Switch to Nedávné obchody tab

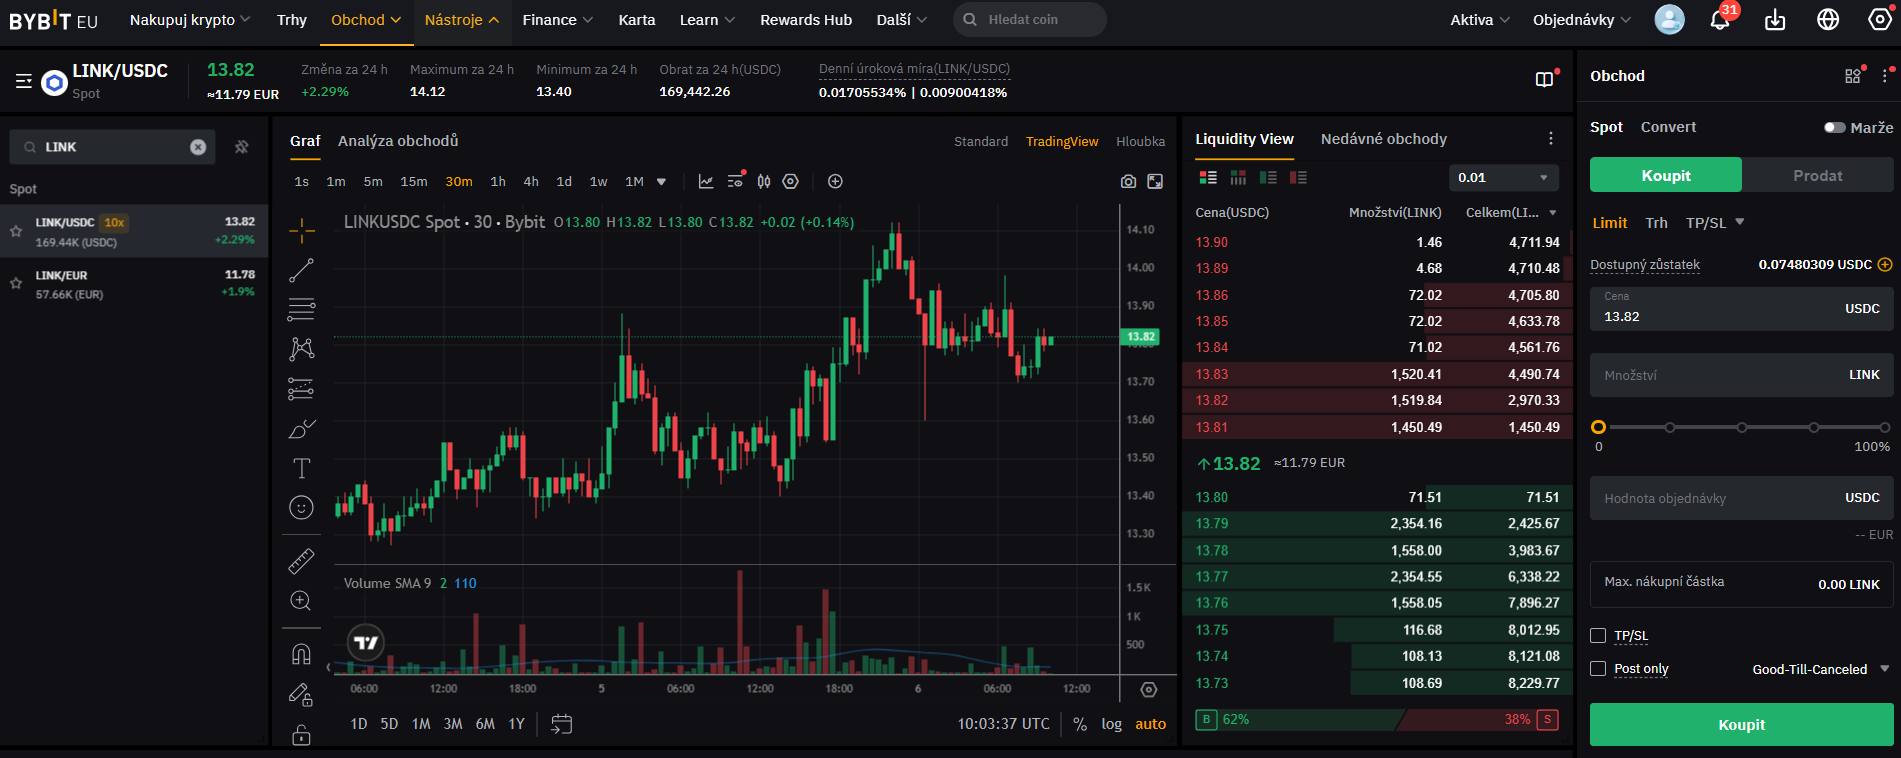(x=1383, y=139)
